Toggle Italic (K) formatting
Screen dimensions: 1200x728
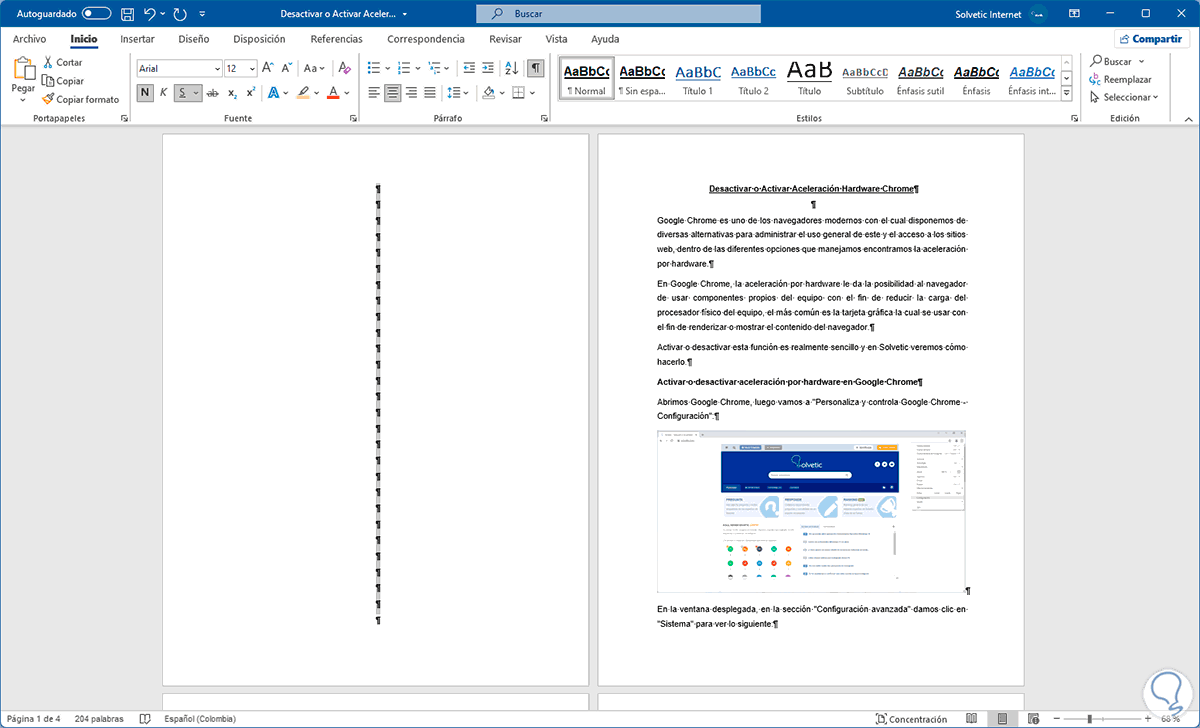coord(164,93)
